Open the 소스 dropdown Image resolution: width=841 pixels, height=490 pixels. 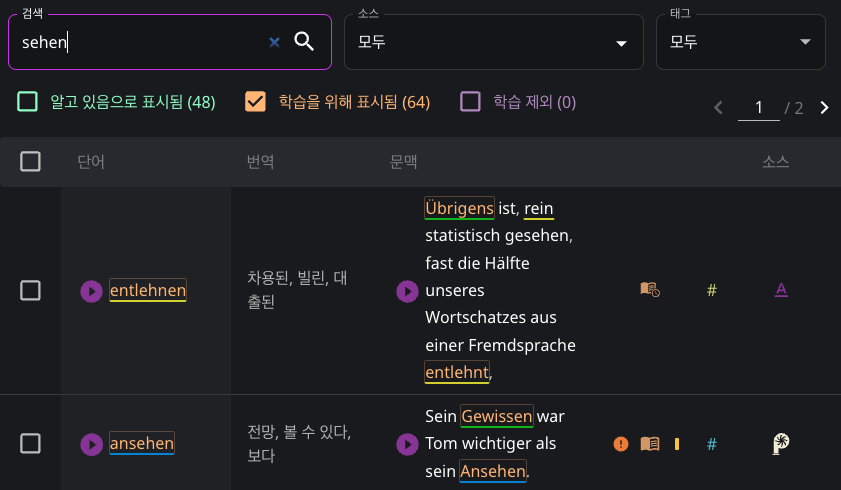coord(493,42)
